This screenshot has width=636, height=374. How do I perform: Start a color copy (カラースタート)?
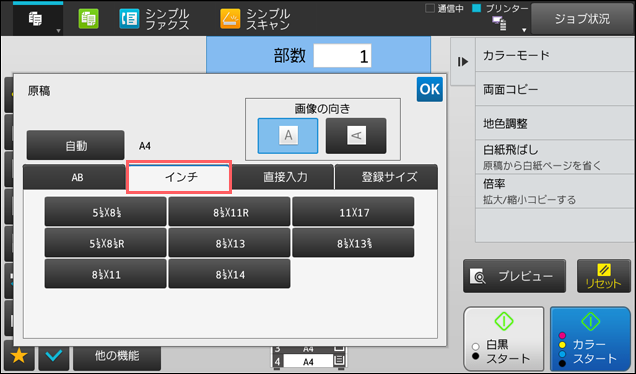590,339
